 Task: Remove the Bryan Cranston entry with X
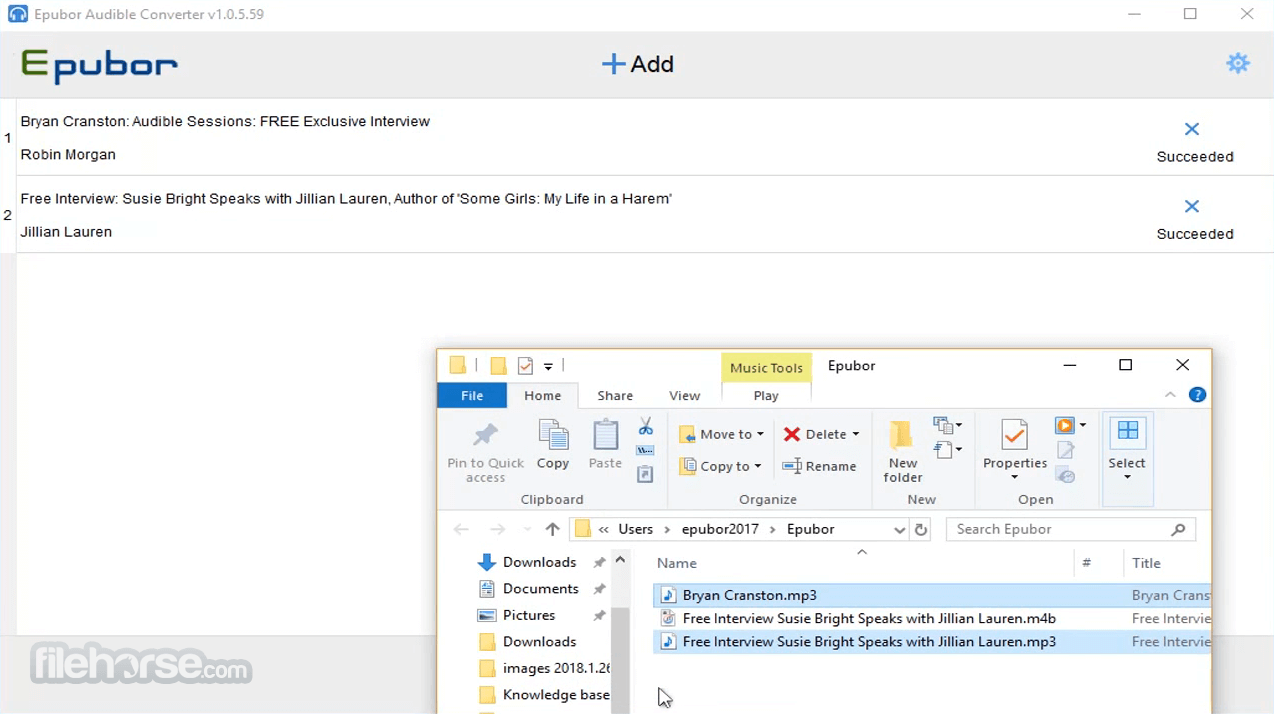[x=1192, y=129]
